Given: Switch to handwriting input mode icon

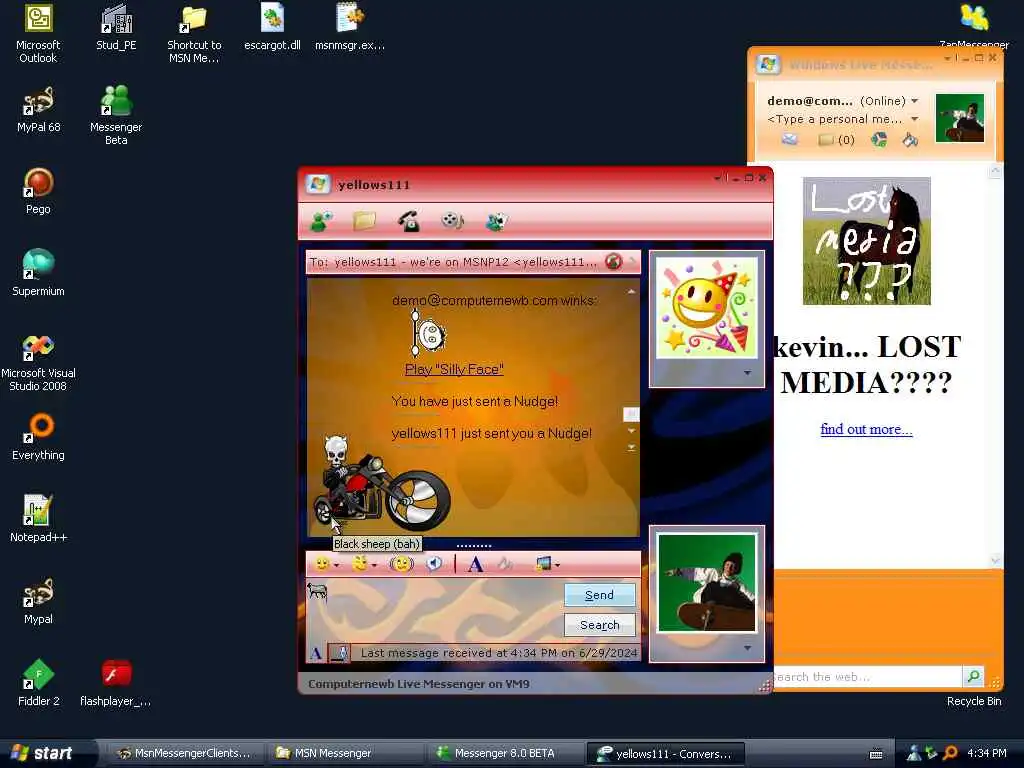Looking at the screenshot, I should (339, 653).
